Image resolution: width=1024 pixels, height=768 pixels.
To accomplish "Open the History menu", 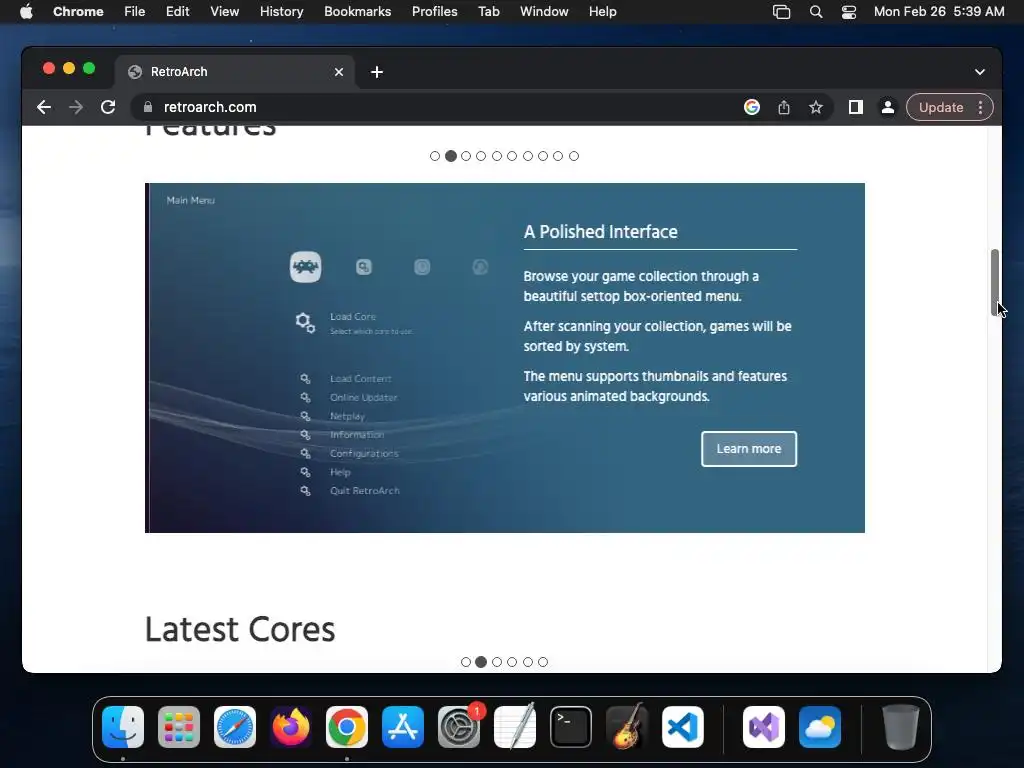I will [281, 12].
